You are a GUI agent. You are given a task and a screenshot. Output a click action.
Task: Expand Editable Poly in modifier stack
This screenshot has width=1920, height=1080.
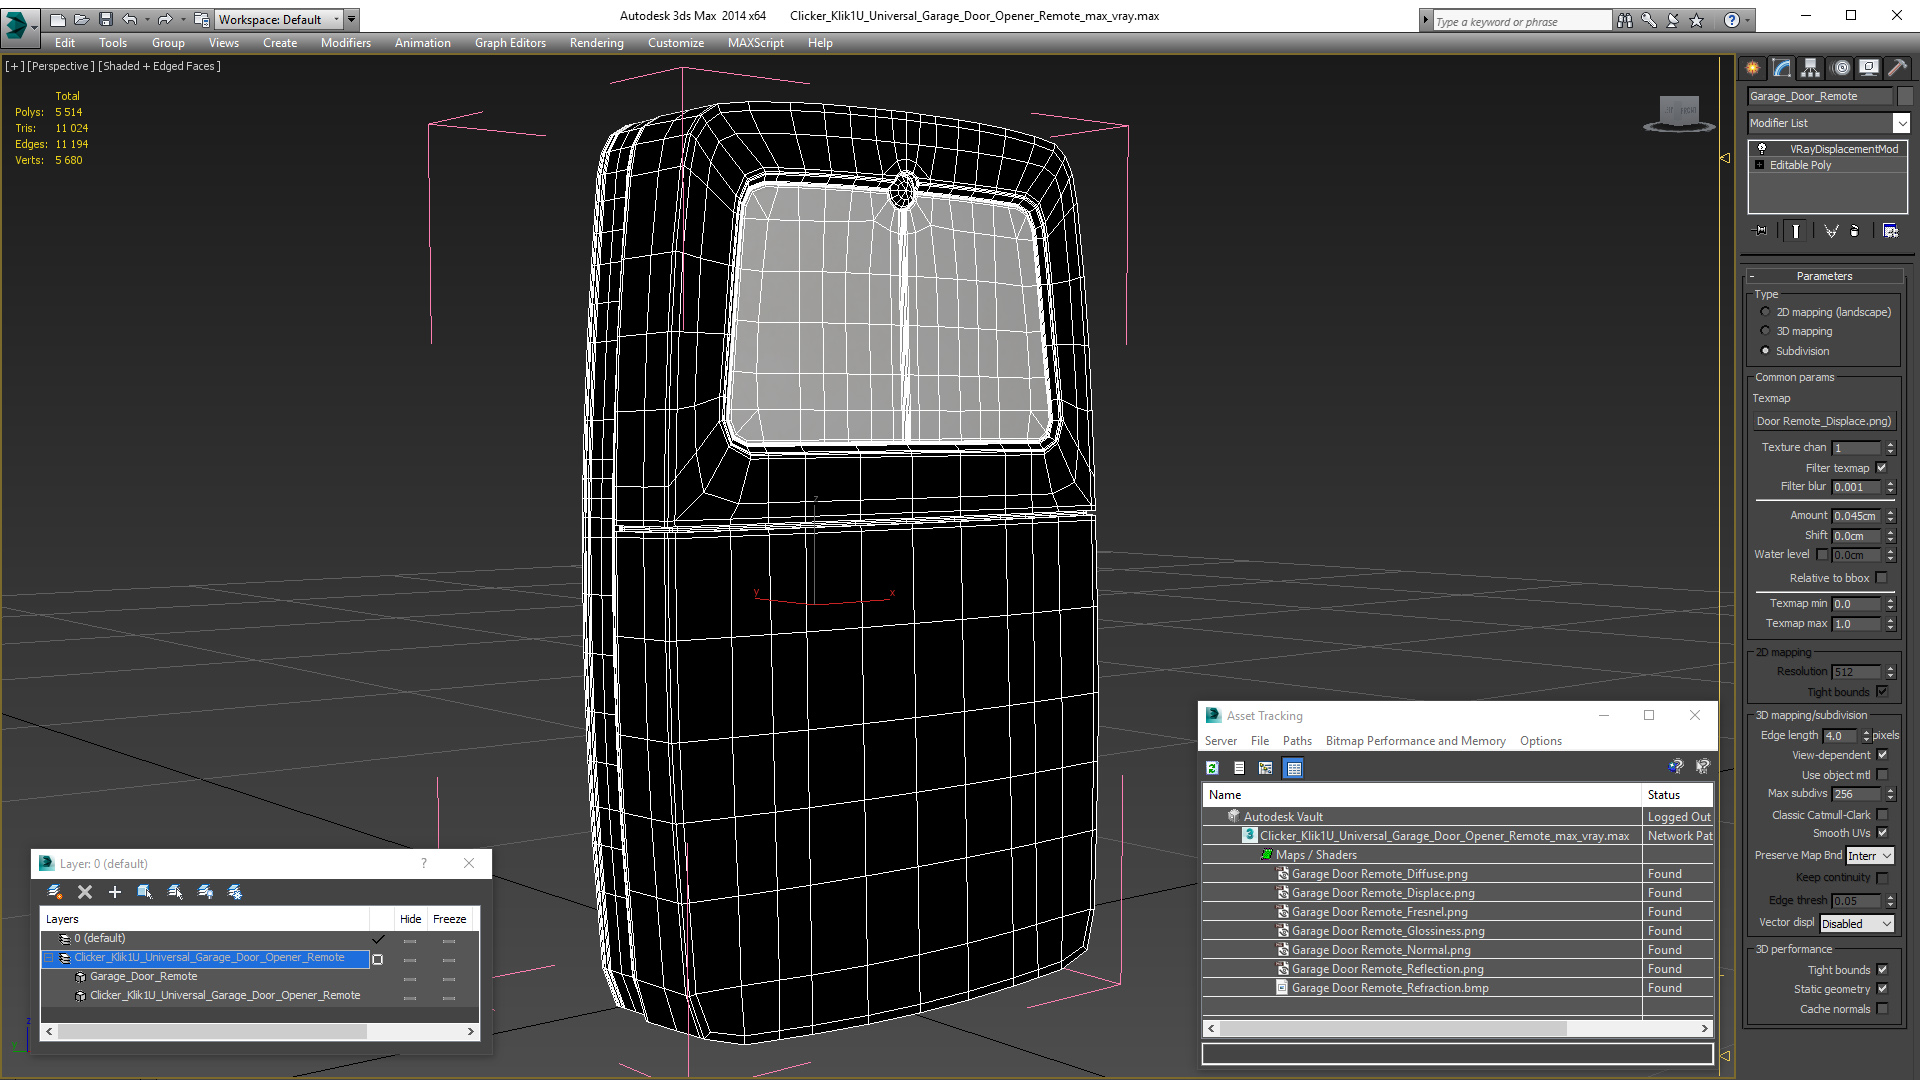(1759, 165)
